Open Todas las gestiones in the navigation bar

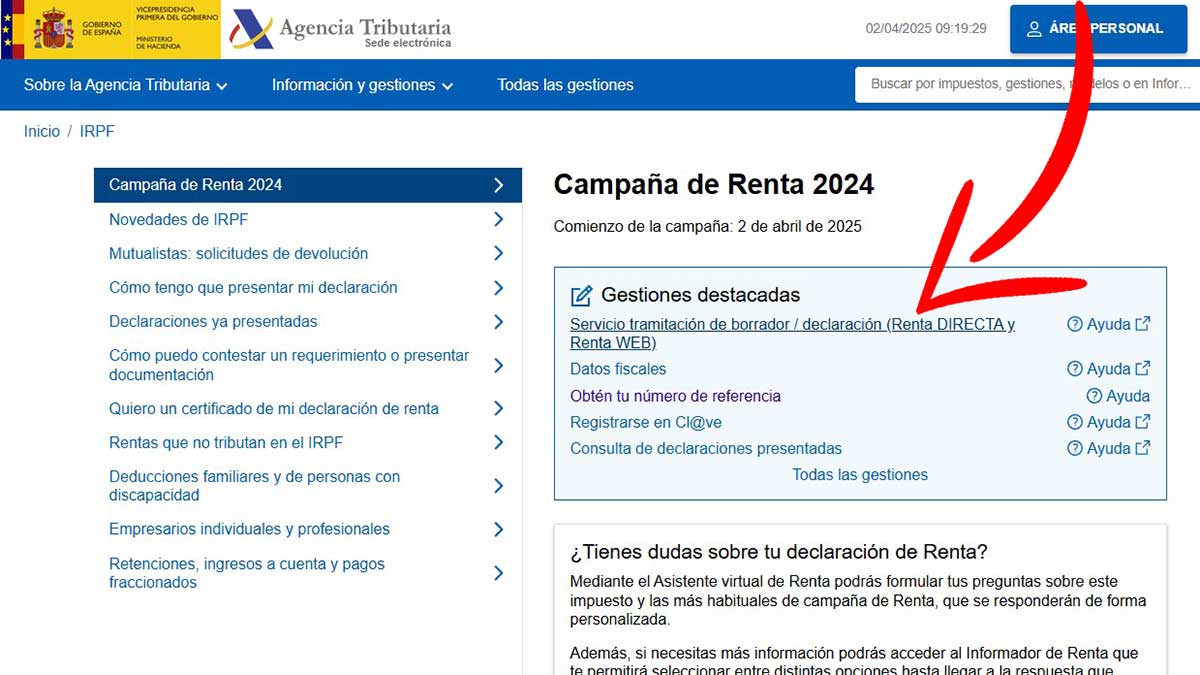(565, 85)
